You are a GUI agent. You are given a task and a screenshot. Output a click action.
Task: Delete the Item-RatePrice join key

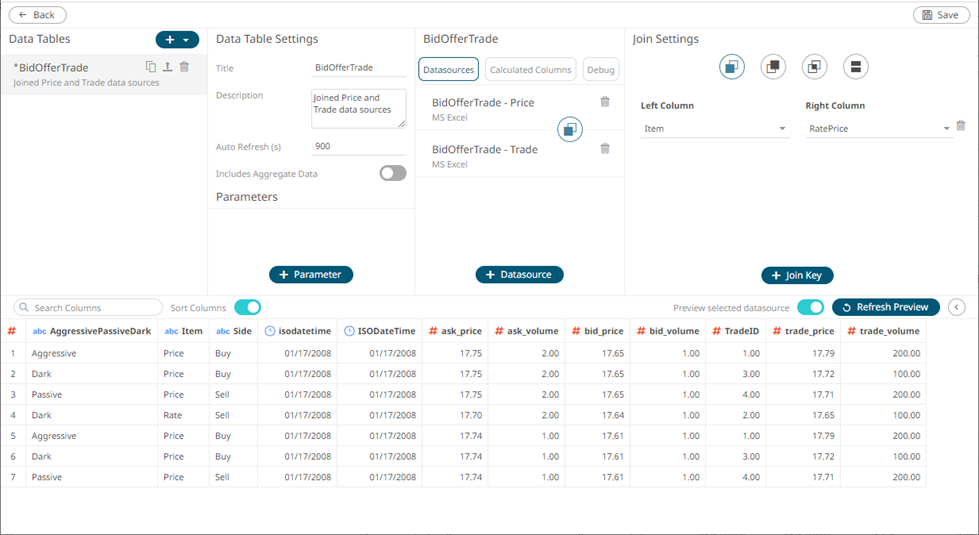960,126
